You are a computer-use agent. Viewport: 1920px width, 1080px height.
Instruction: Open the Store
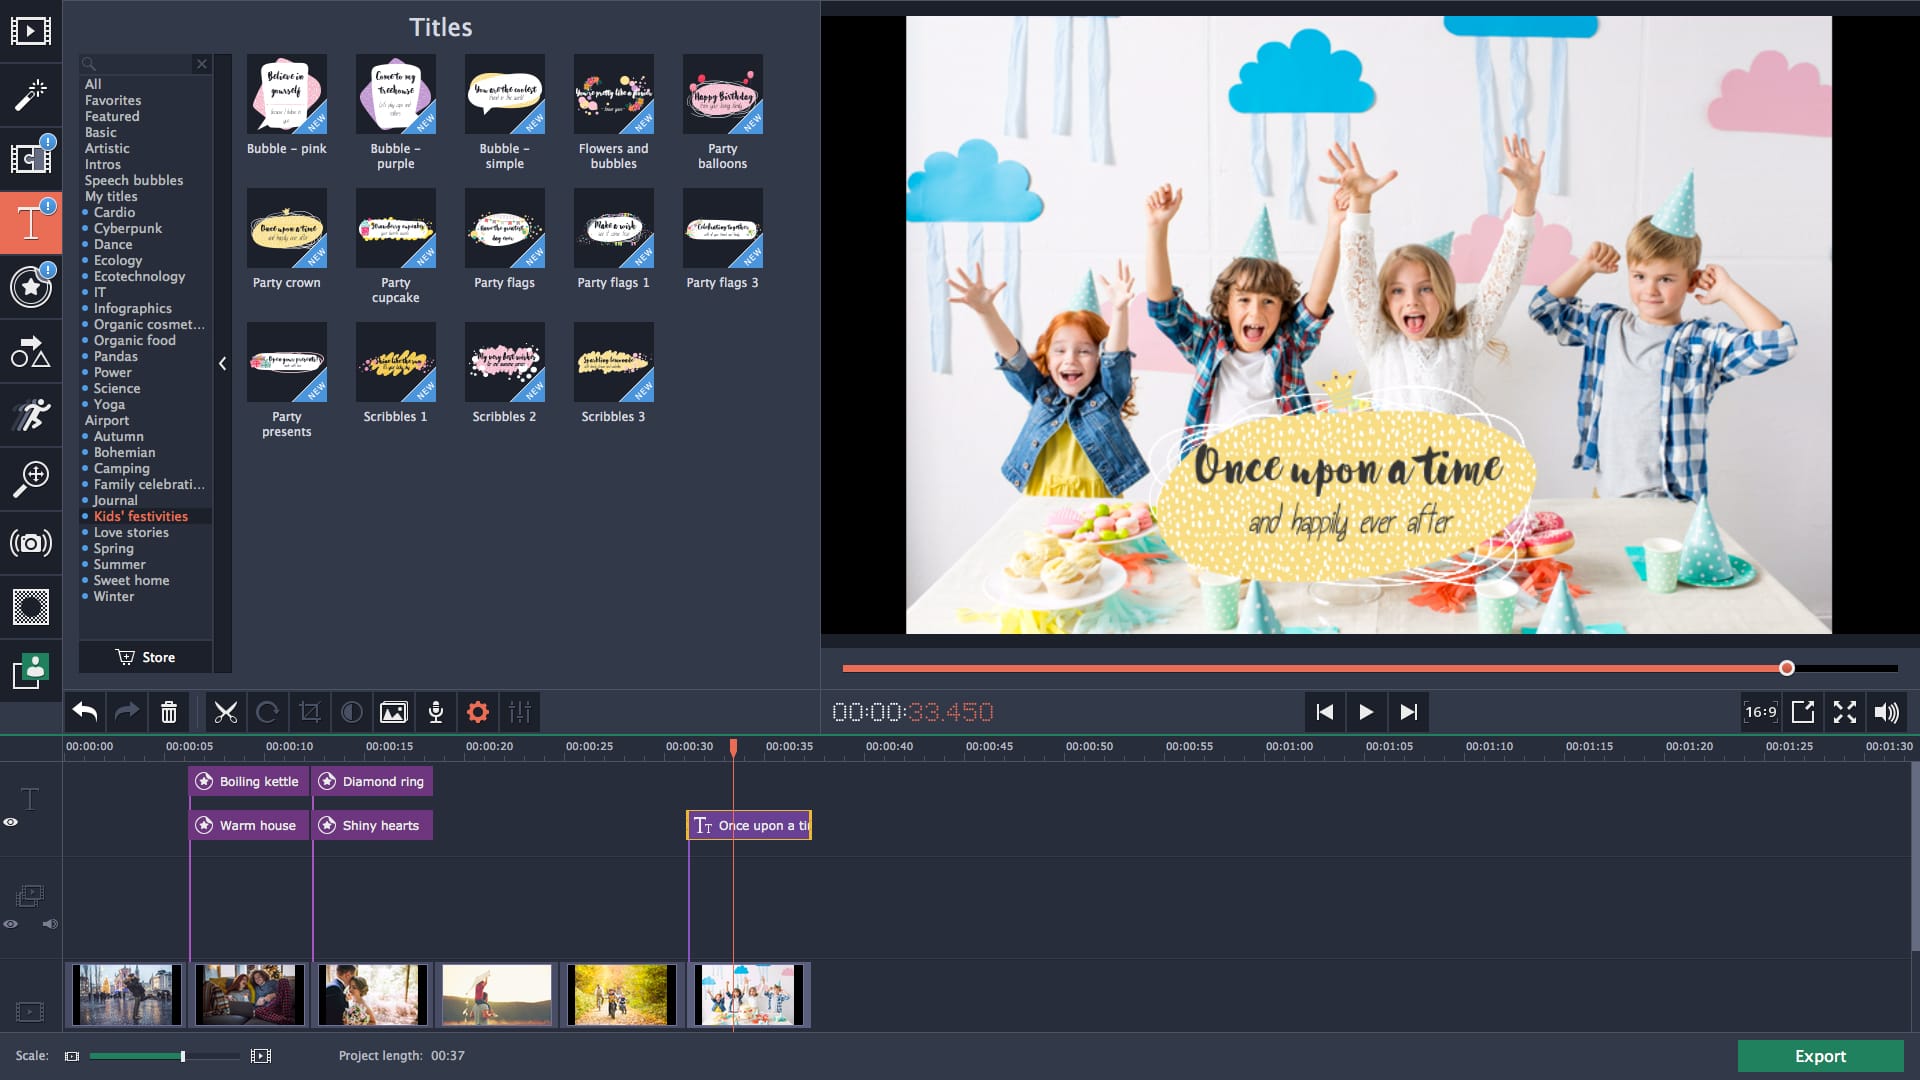click(x=146, y=657)
